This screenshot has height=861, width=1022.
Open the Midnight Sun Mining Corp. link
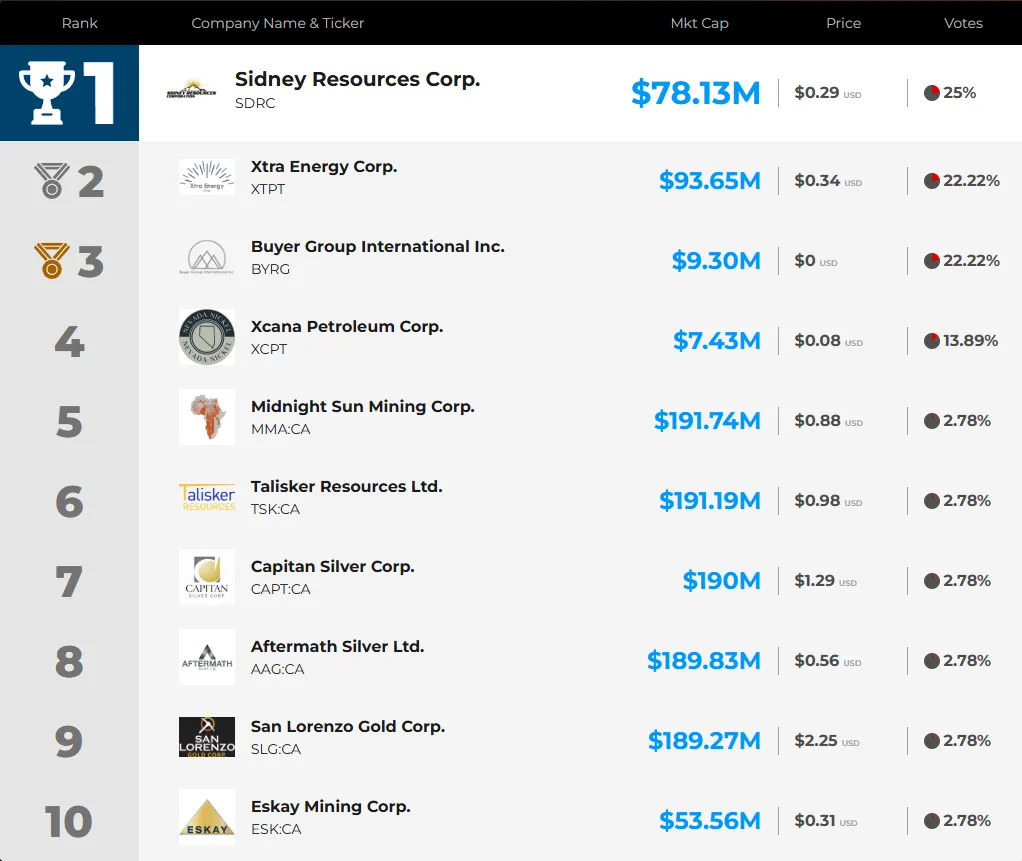pyautogui.click(x=362, y=406)
